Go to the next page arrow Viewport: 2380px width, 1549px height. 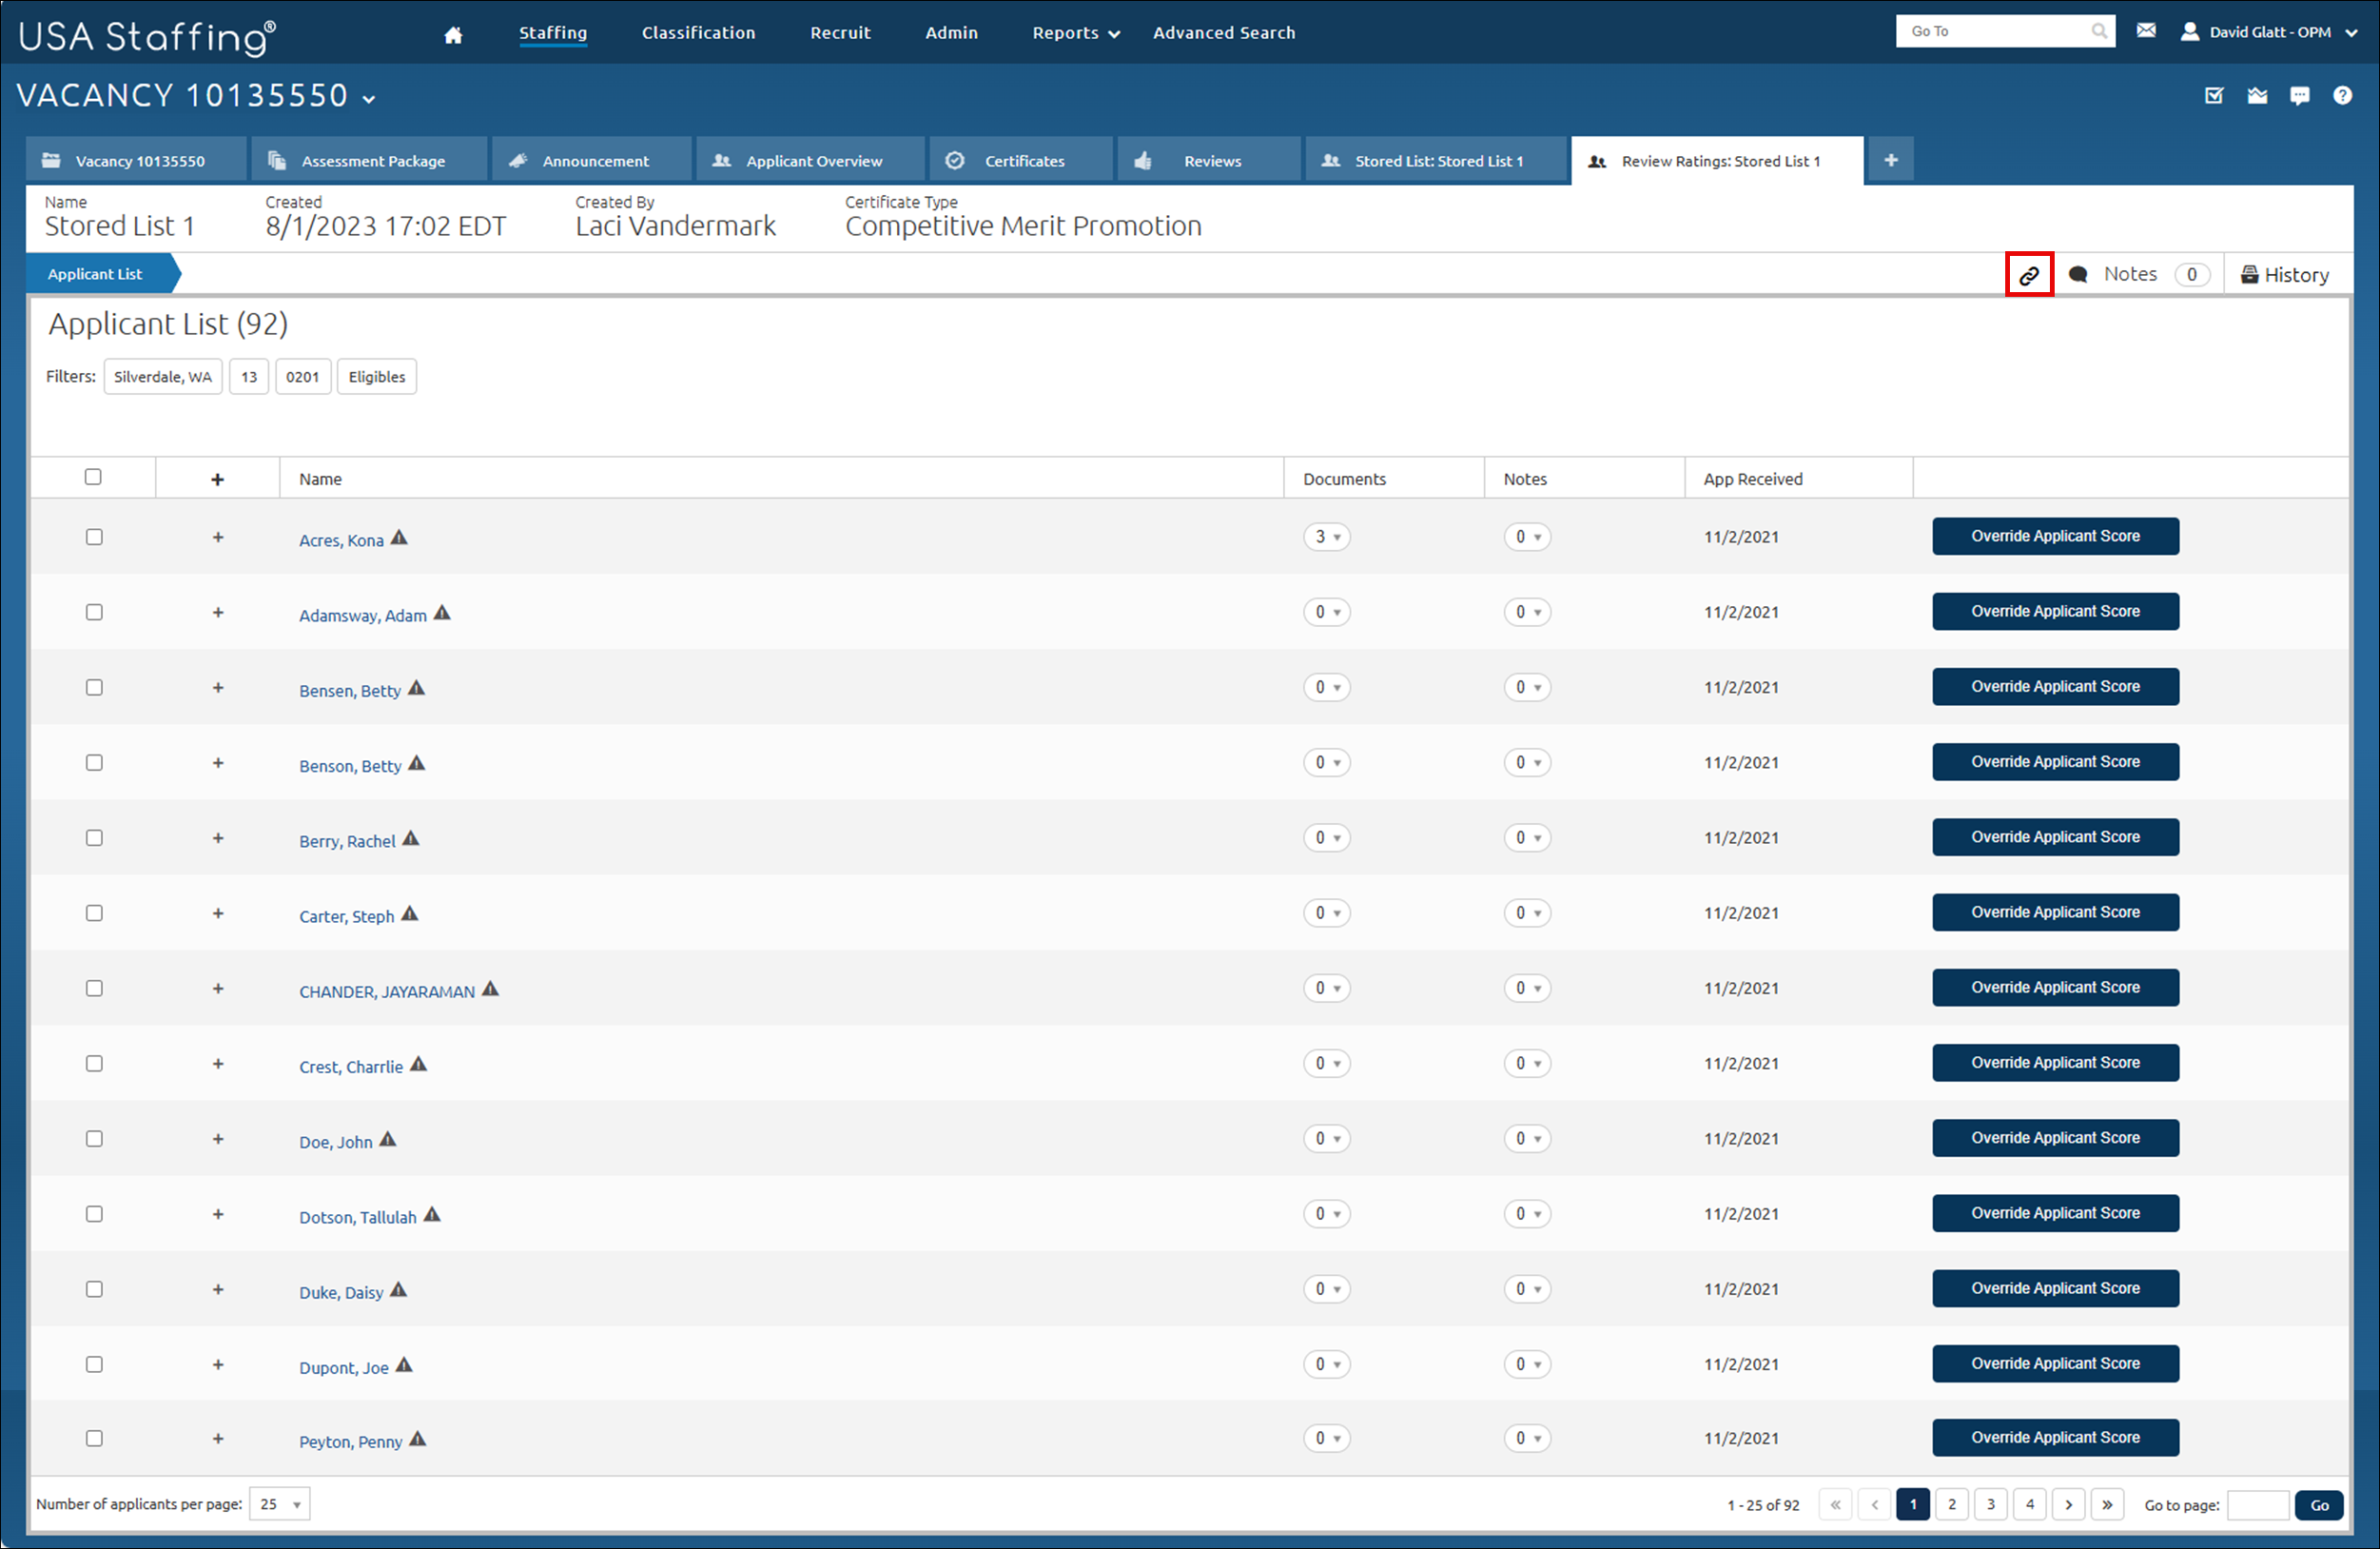click(2068, 1504)
